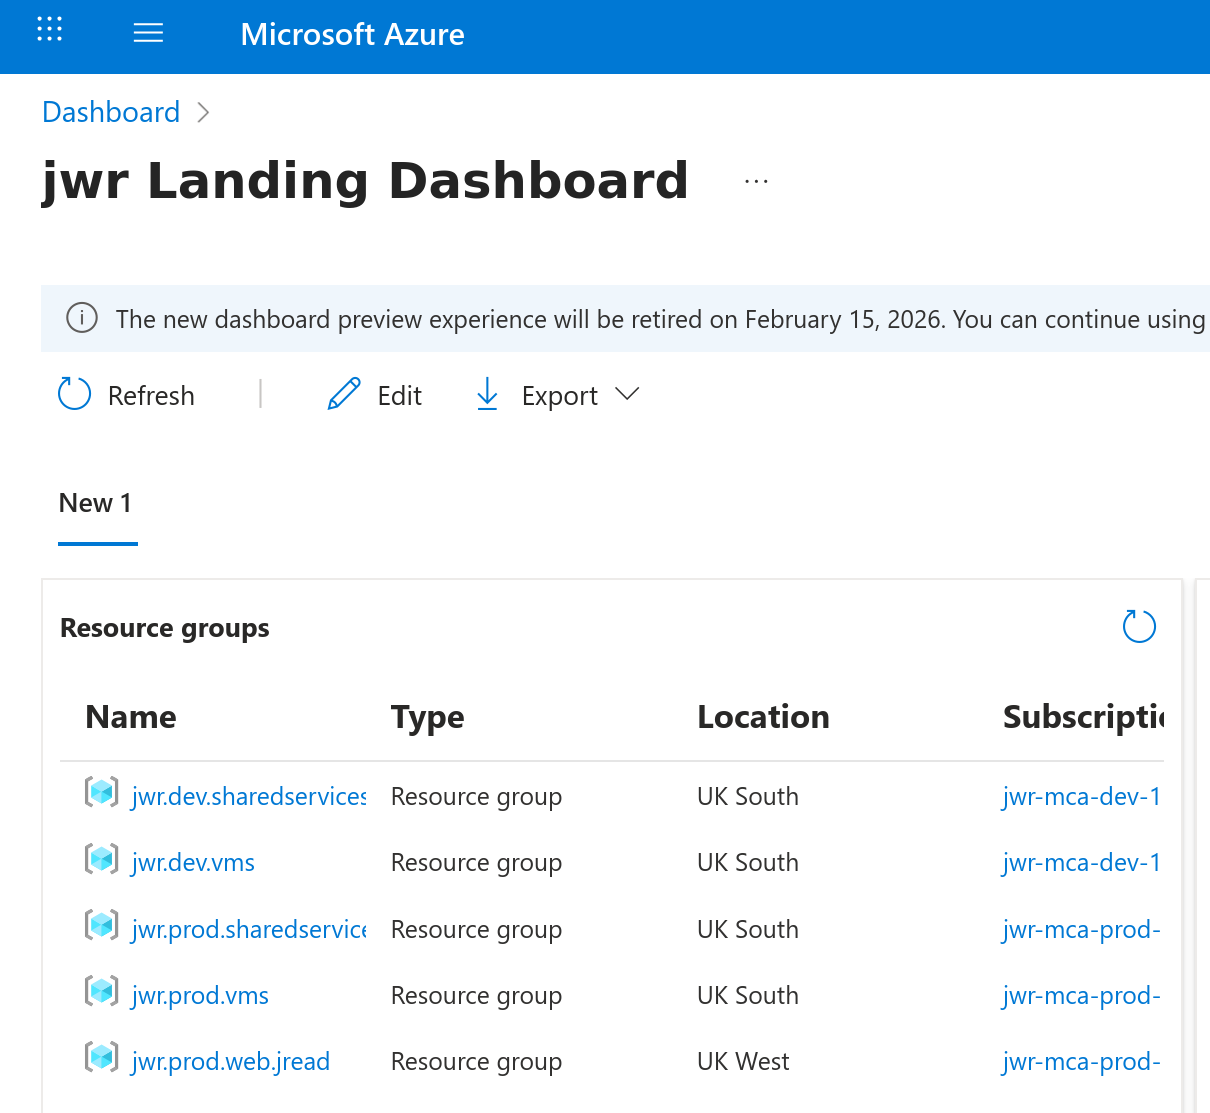This screenshot has height=1113, width=1210.
Task: Sort by the Location column header
Action: click(x=763, y=717)
